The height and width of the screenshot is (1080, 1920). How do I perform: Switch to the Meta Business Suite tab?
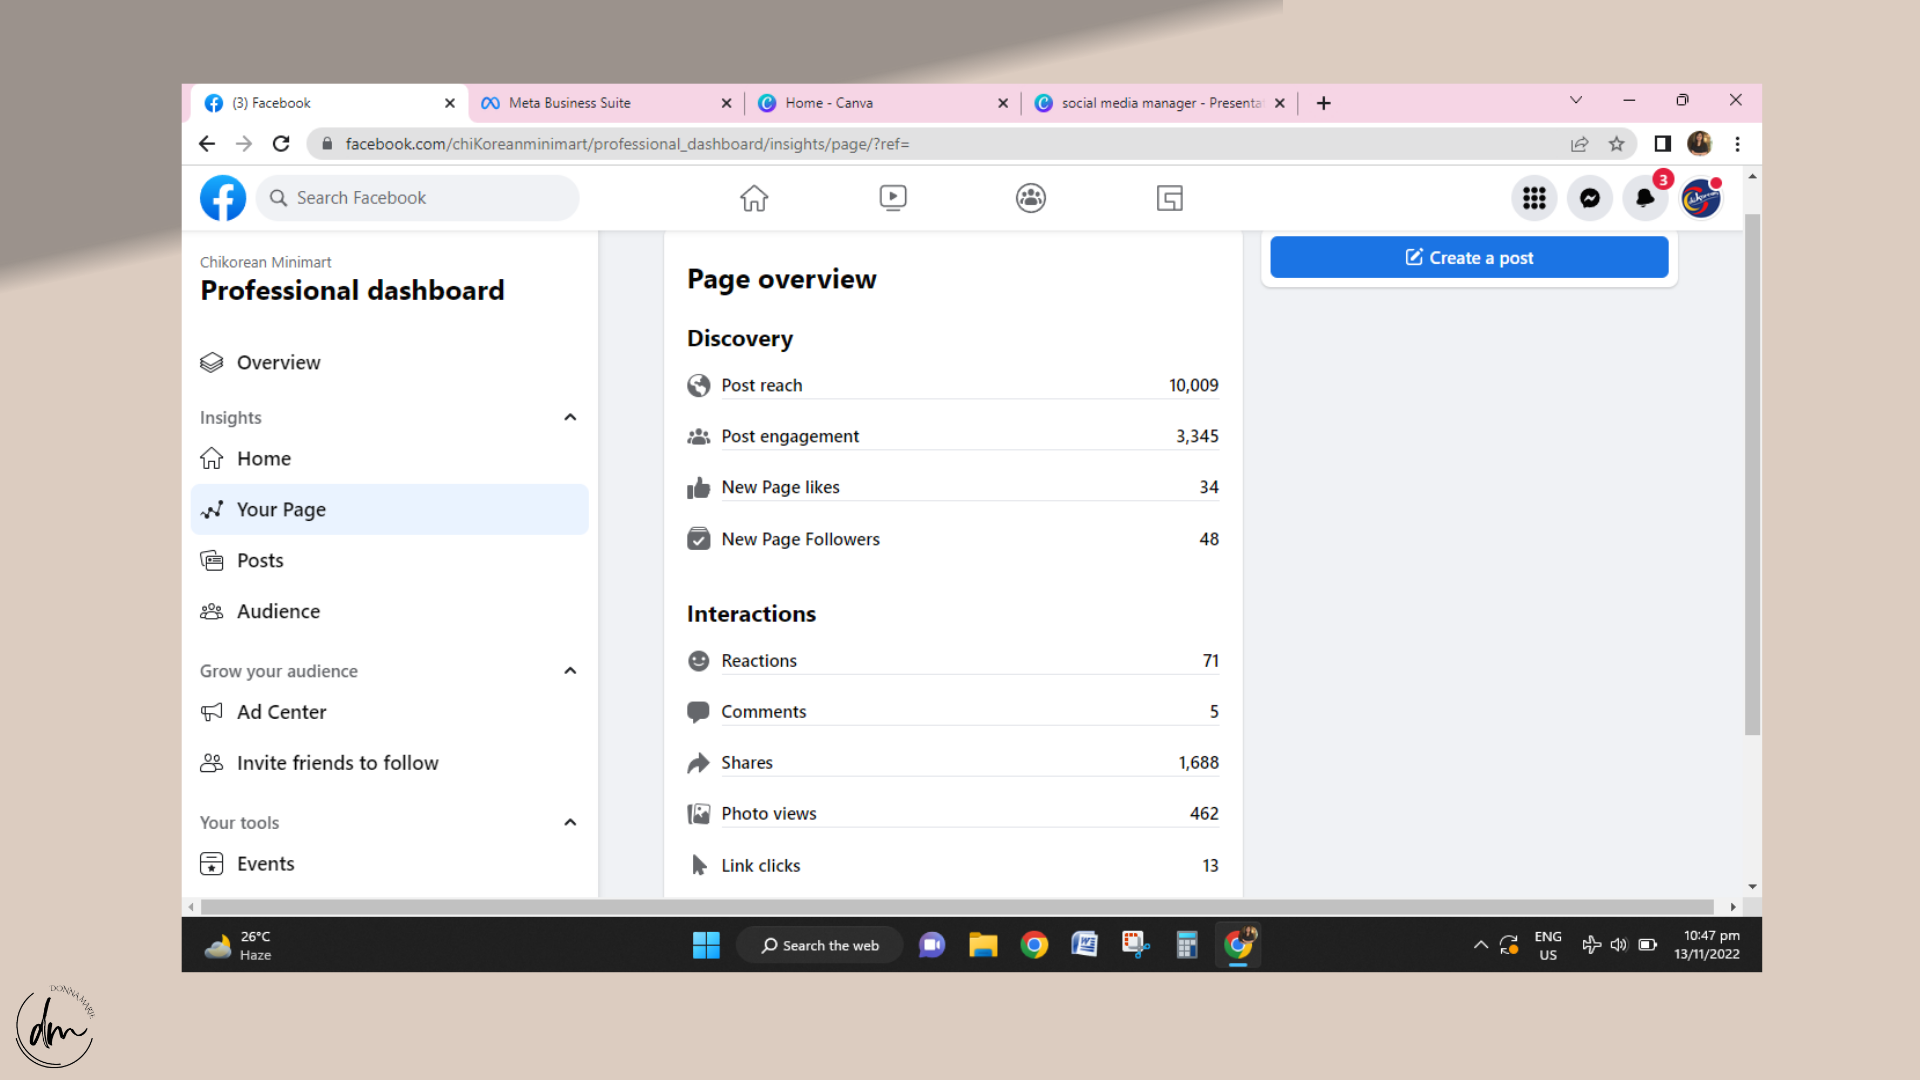point(570,103)
